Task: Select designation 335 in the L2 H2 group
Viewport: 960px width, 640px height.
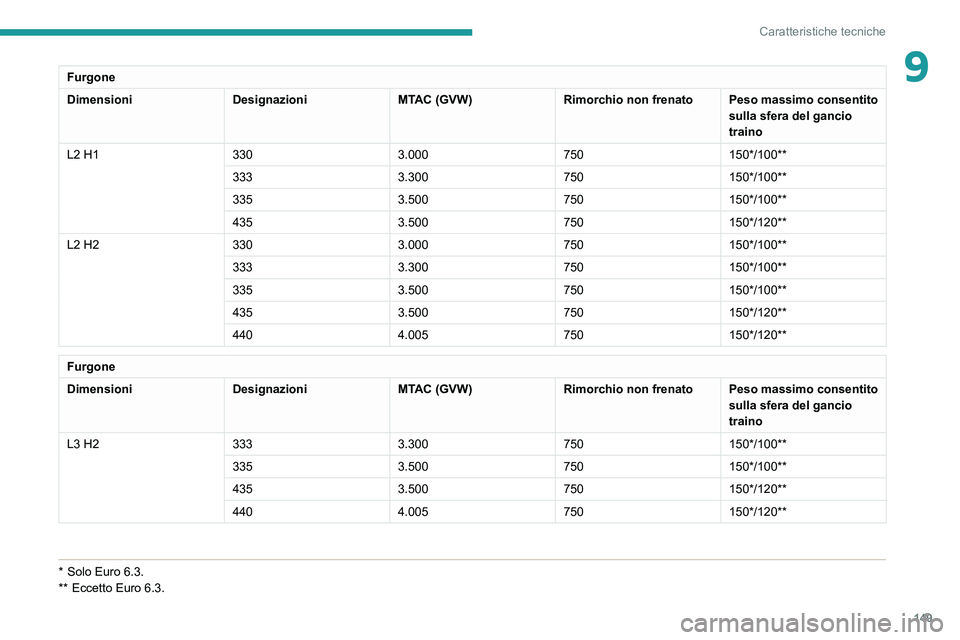Action: (x=242, y=290)
